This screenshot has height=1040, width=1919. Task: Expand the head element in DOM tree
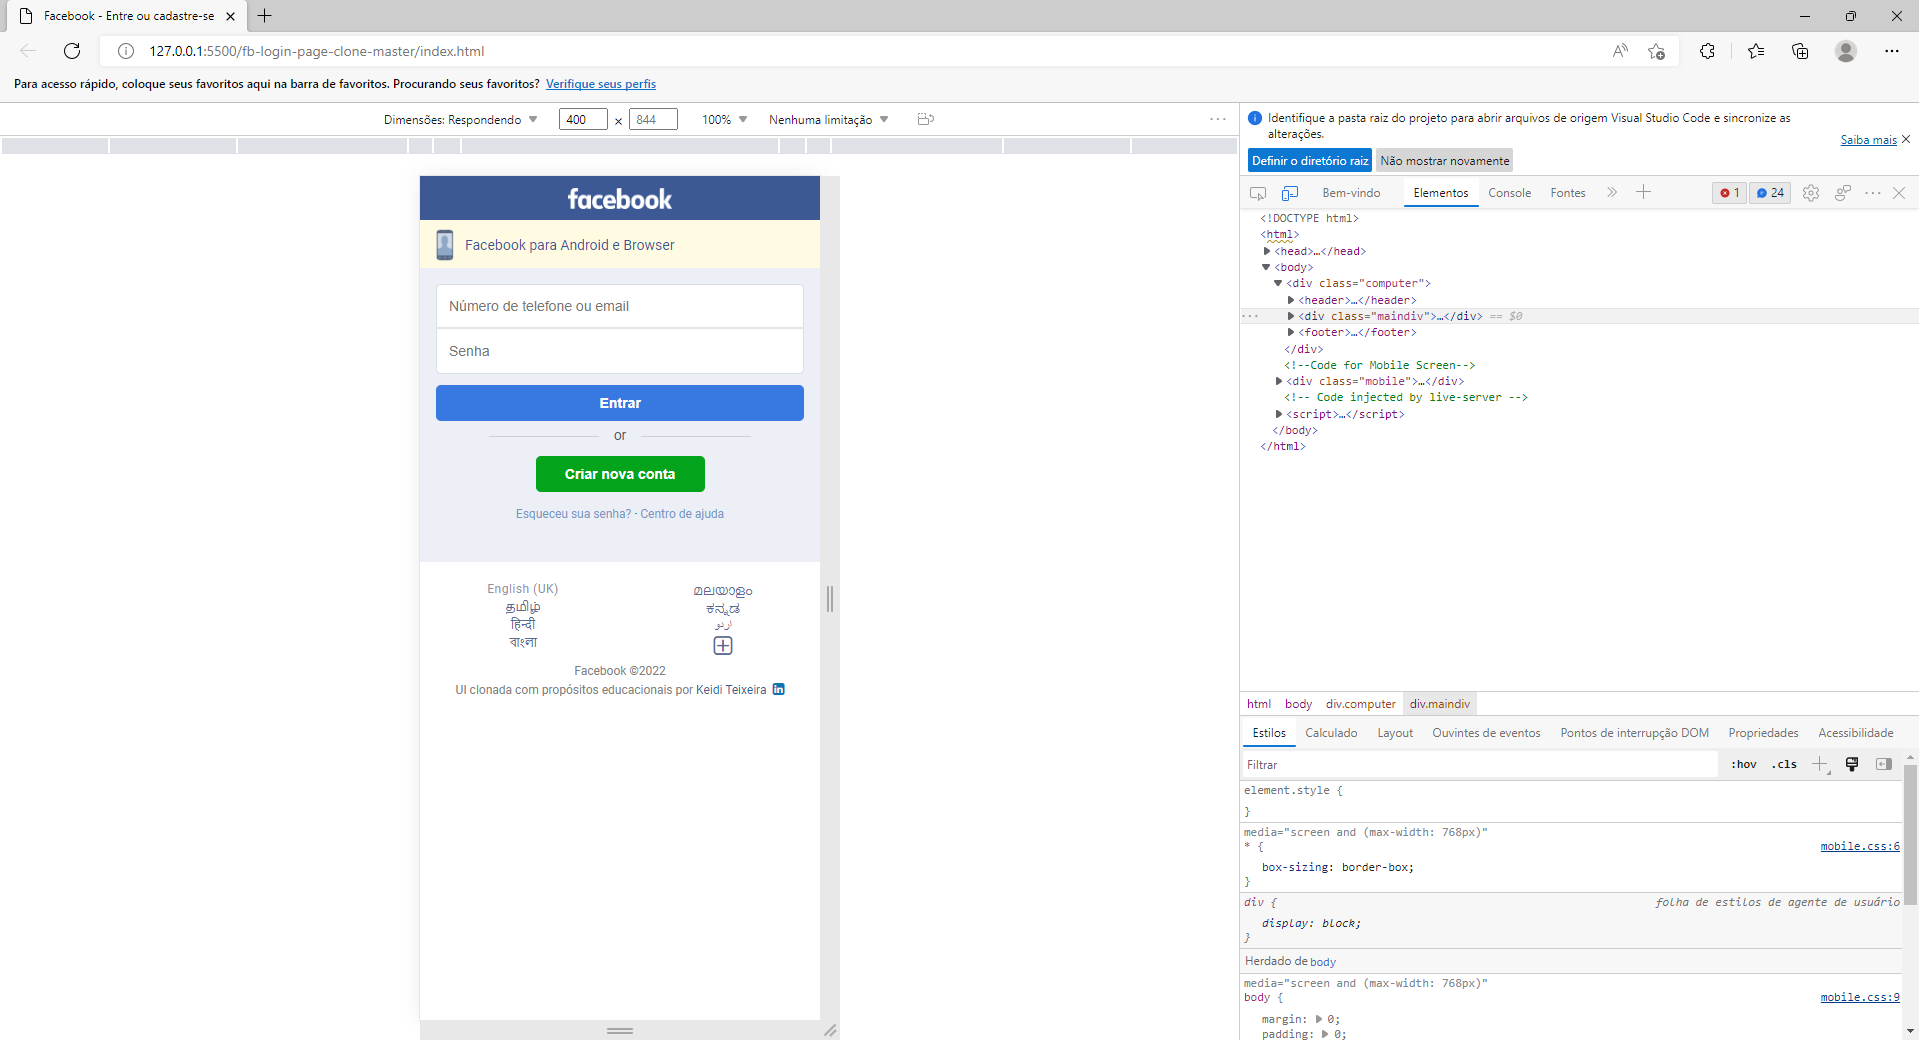(1269, 251)
